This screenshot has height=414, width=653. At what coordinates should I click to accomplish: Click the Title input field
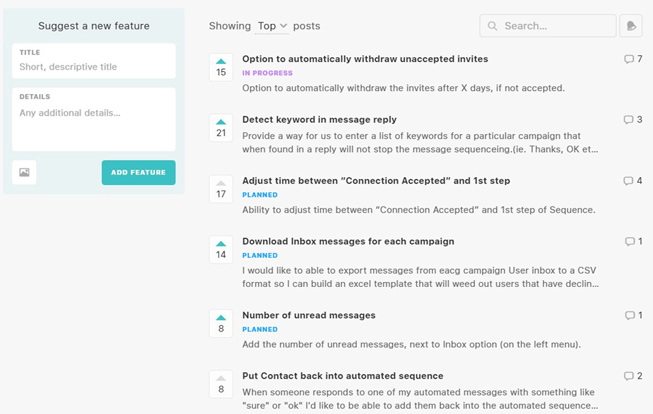(x=94, y=67)
